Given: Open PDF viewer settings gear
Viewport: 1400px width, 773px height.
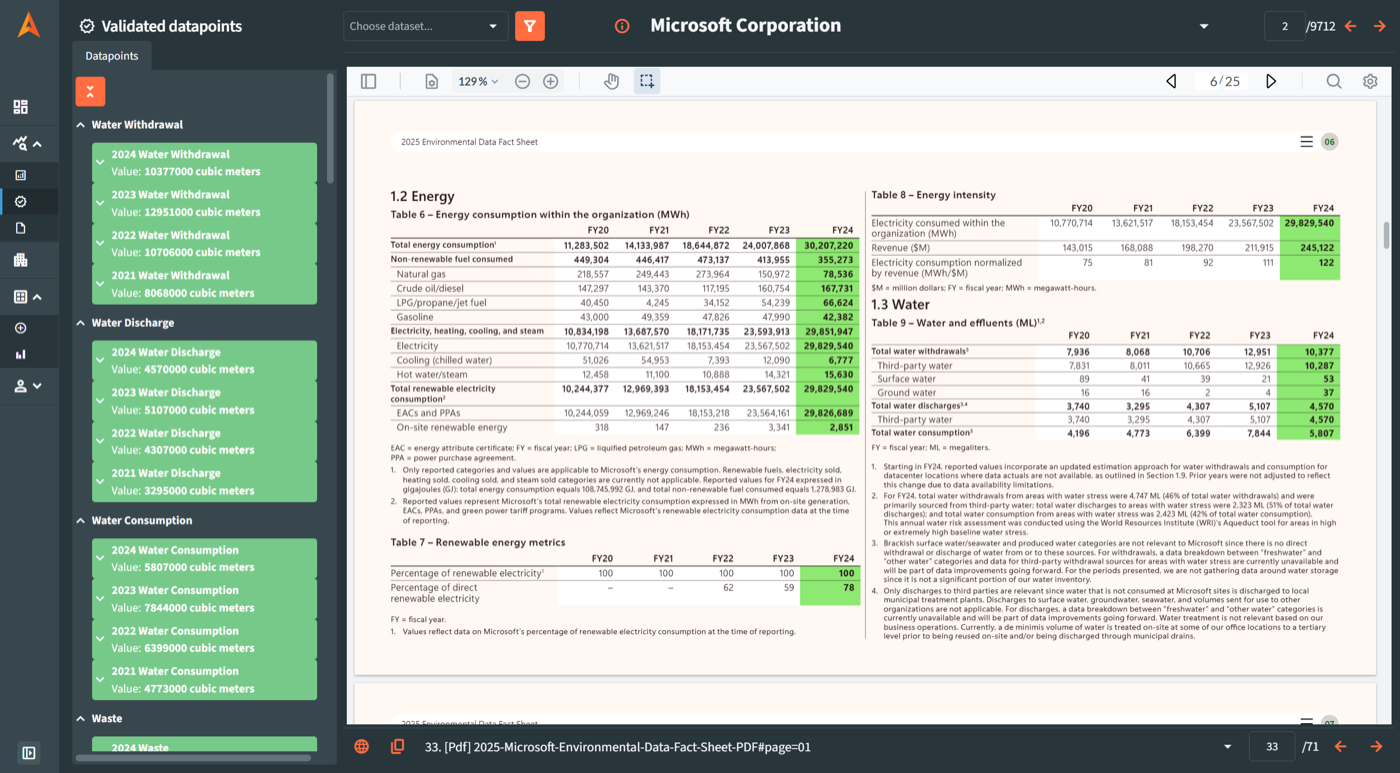Looking at the screenshot, I should 1370,81.
